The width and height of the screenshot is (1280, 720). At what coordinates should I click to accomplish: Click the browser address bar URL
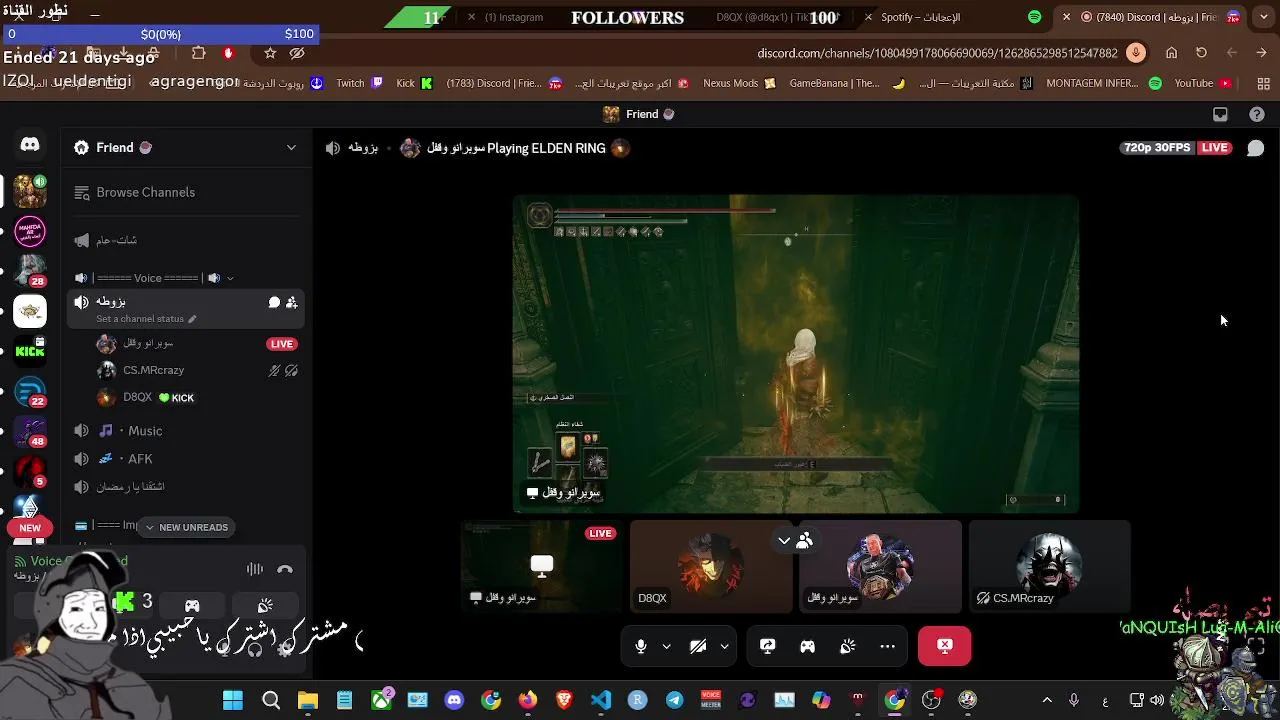[x=937, y=53]
